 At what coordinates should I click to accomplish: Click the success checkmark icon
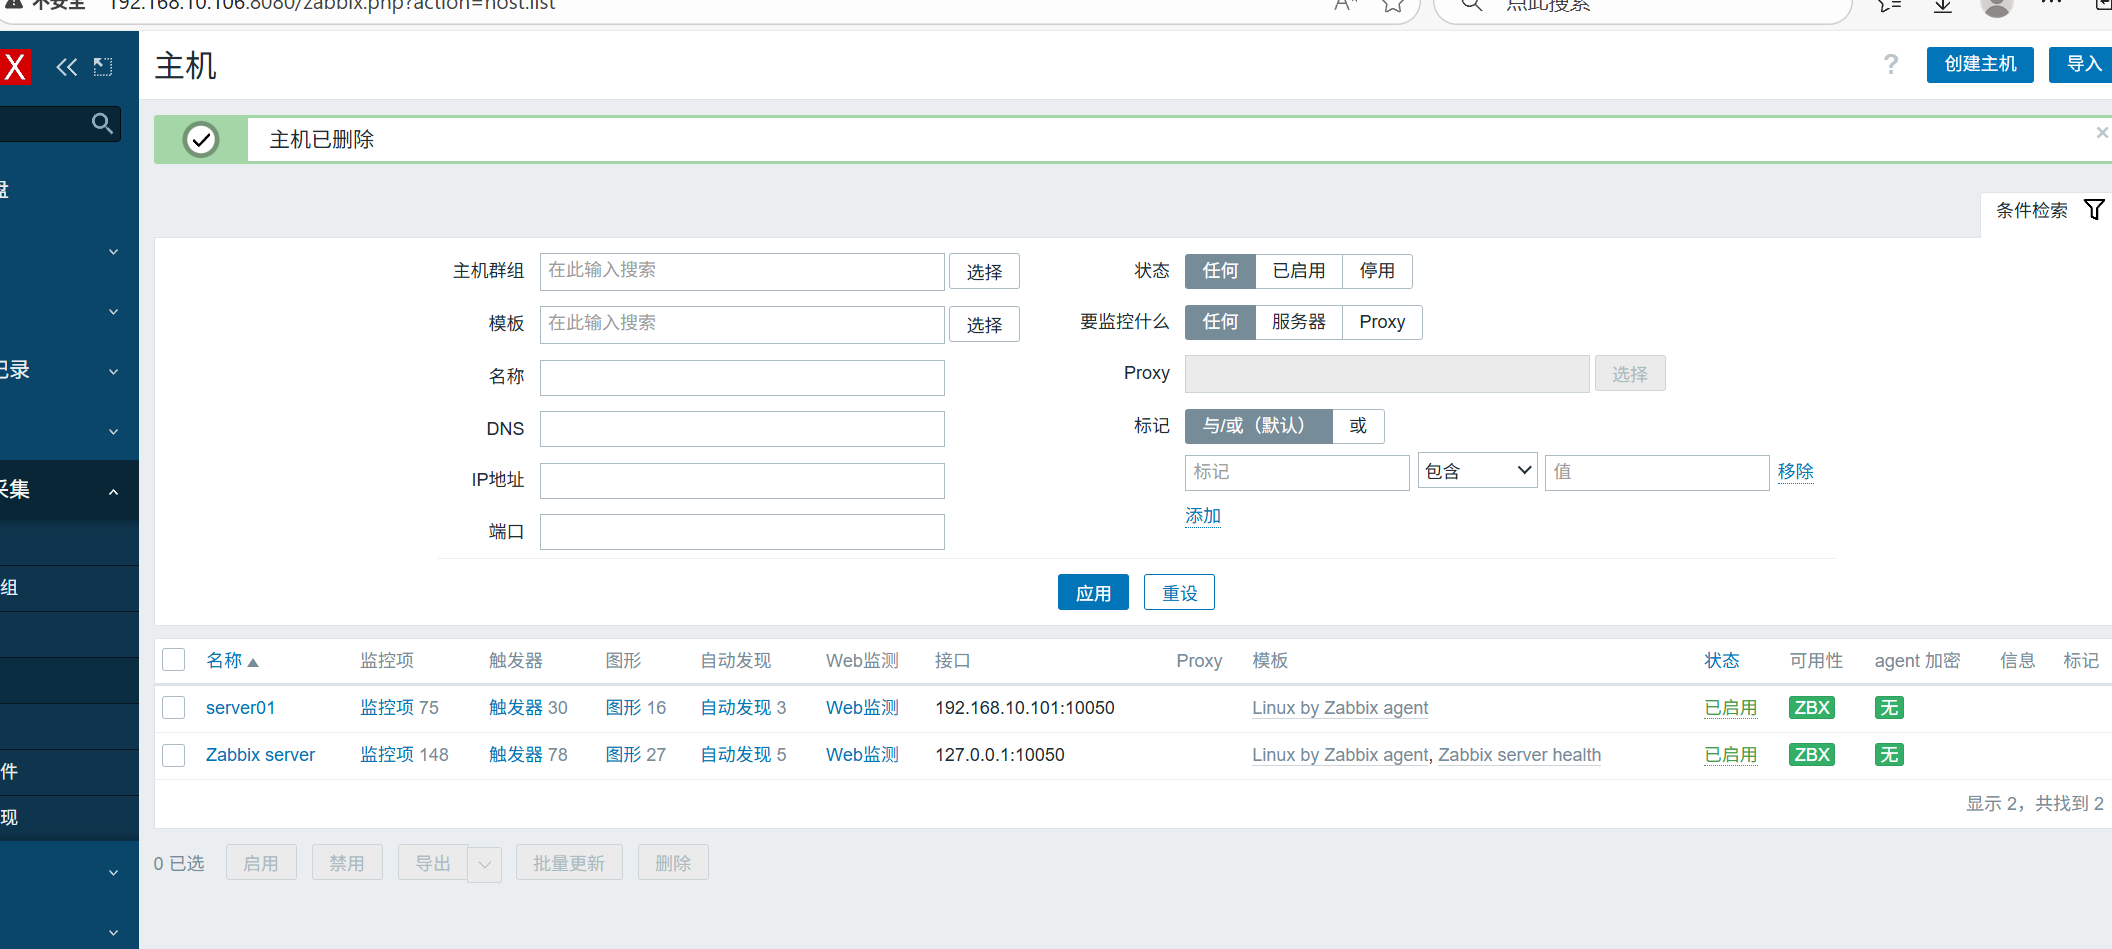[201, 139]
